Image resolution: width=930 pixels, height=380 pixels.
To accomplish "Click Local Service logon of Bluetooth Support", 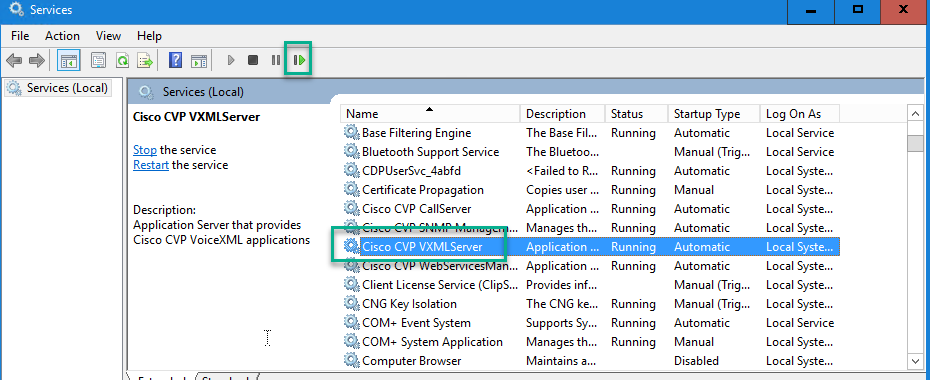I will click(x=800, y=152).
